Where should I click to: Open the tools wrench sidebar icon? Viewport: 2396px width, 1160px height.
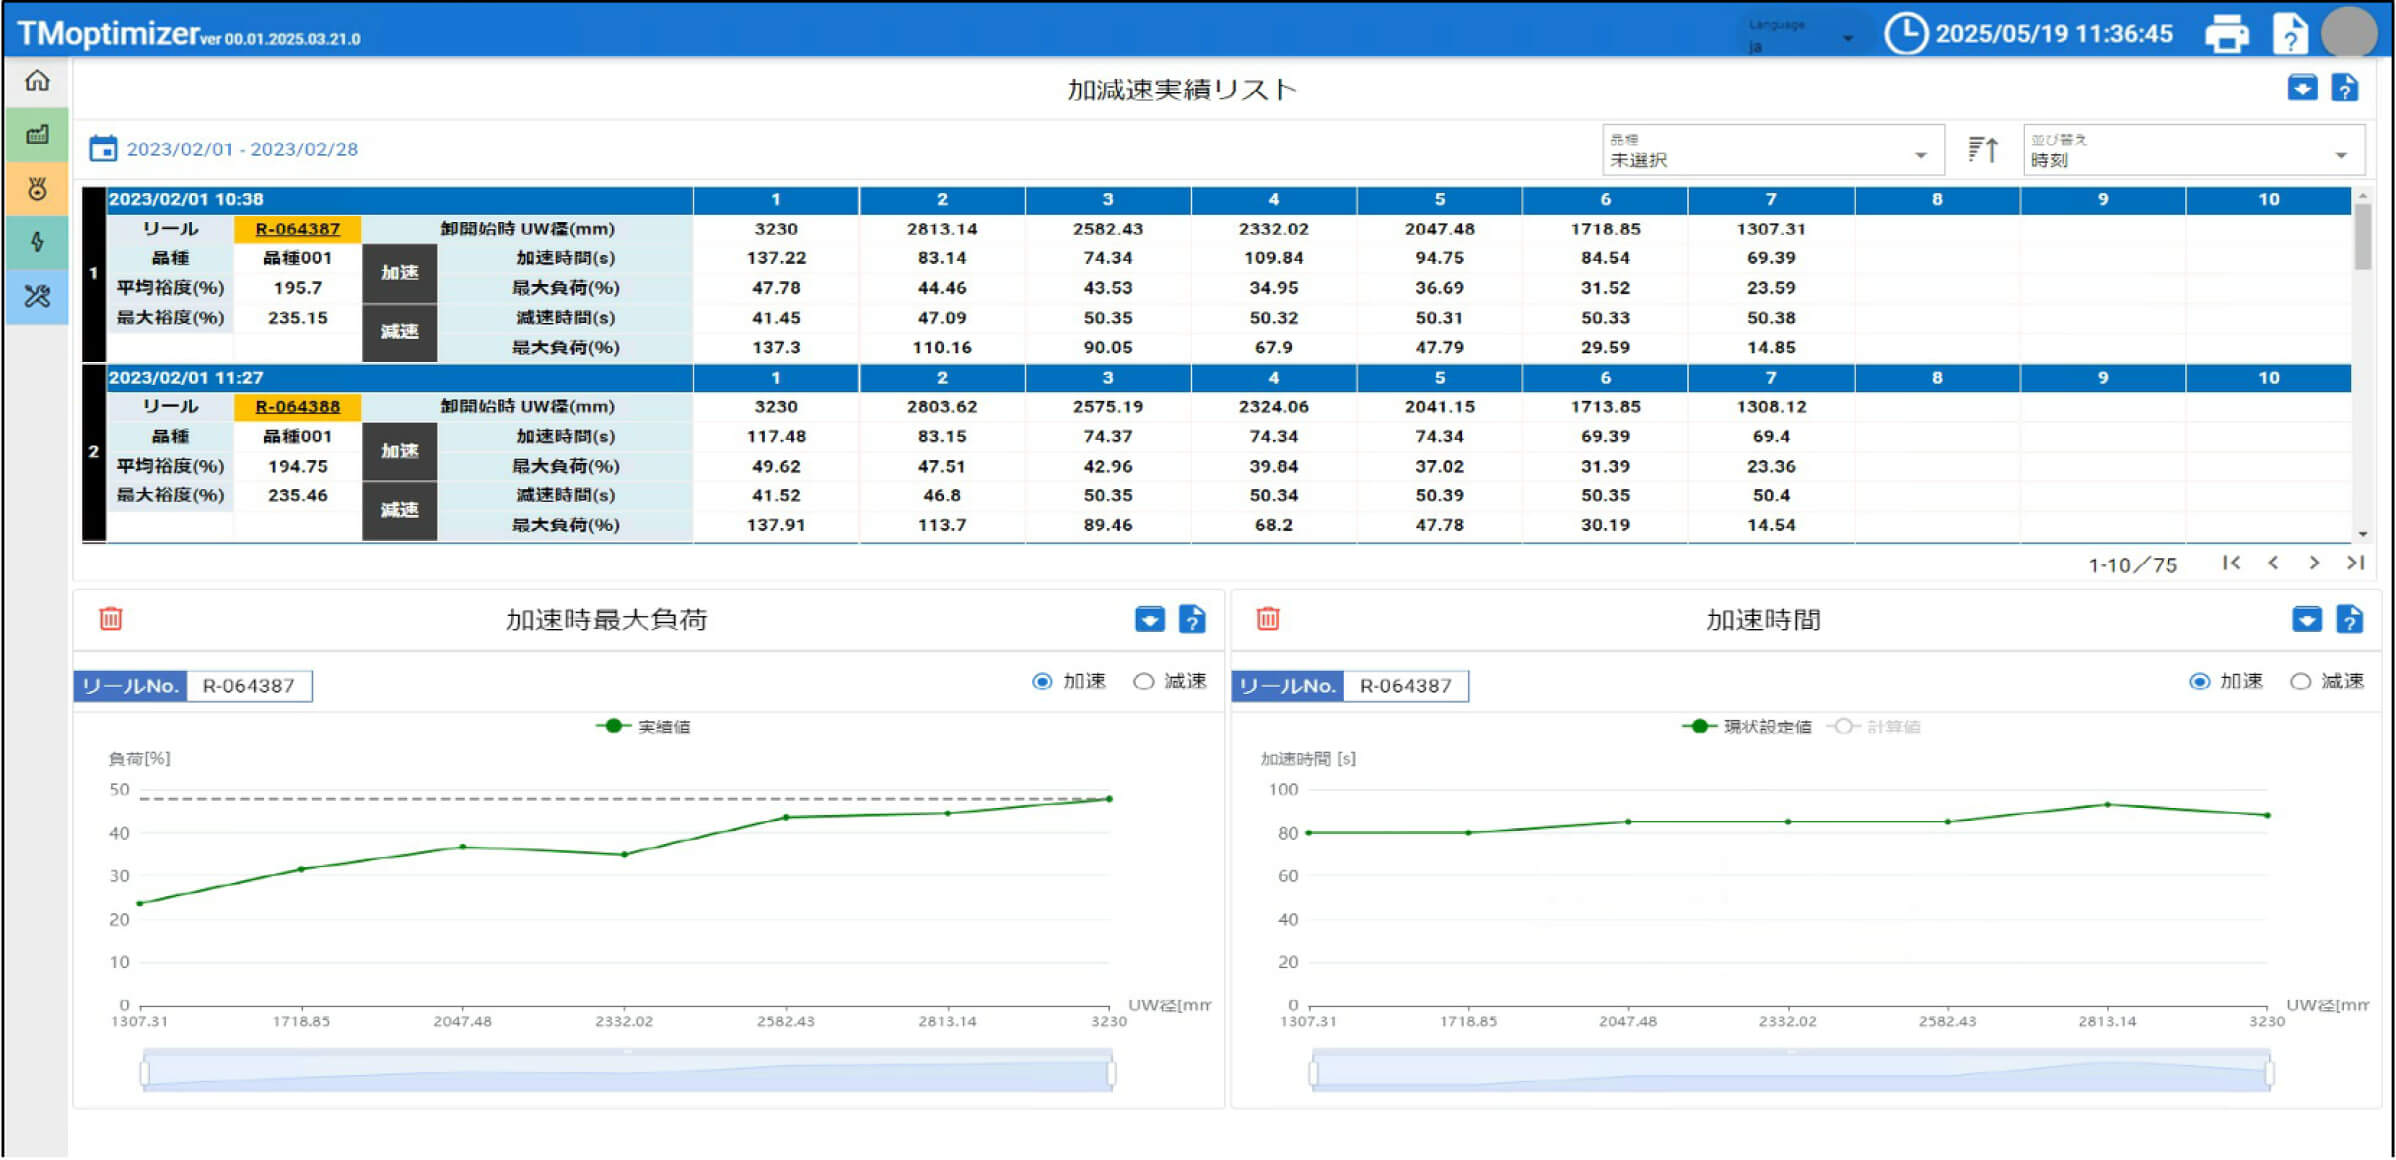pos(37,296)
